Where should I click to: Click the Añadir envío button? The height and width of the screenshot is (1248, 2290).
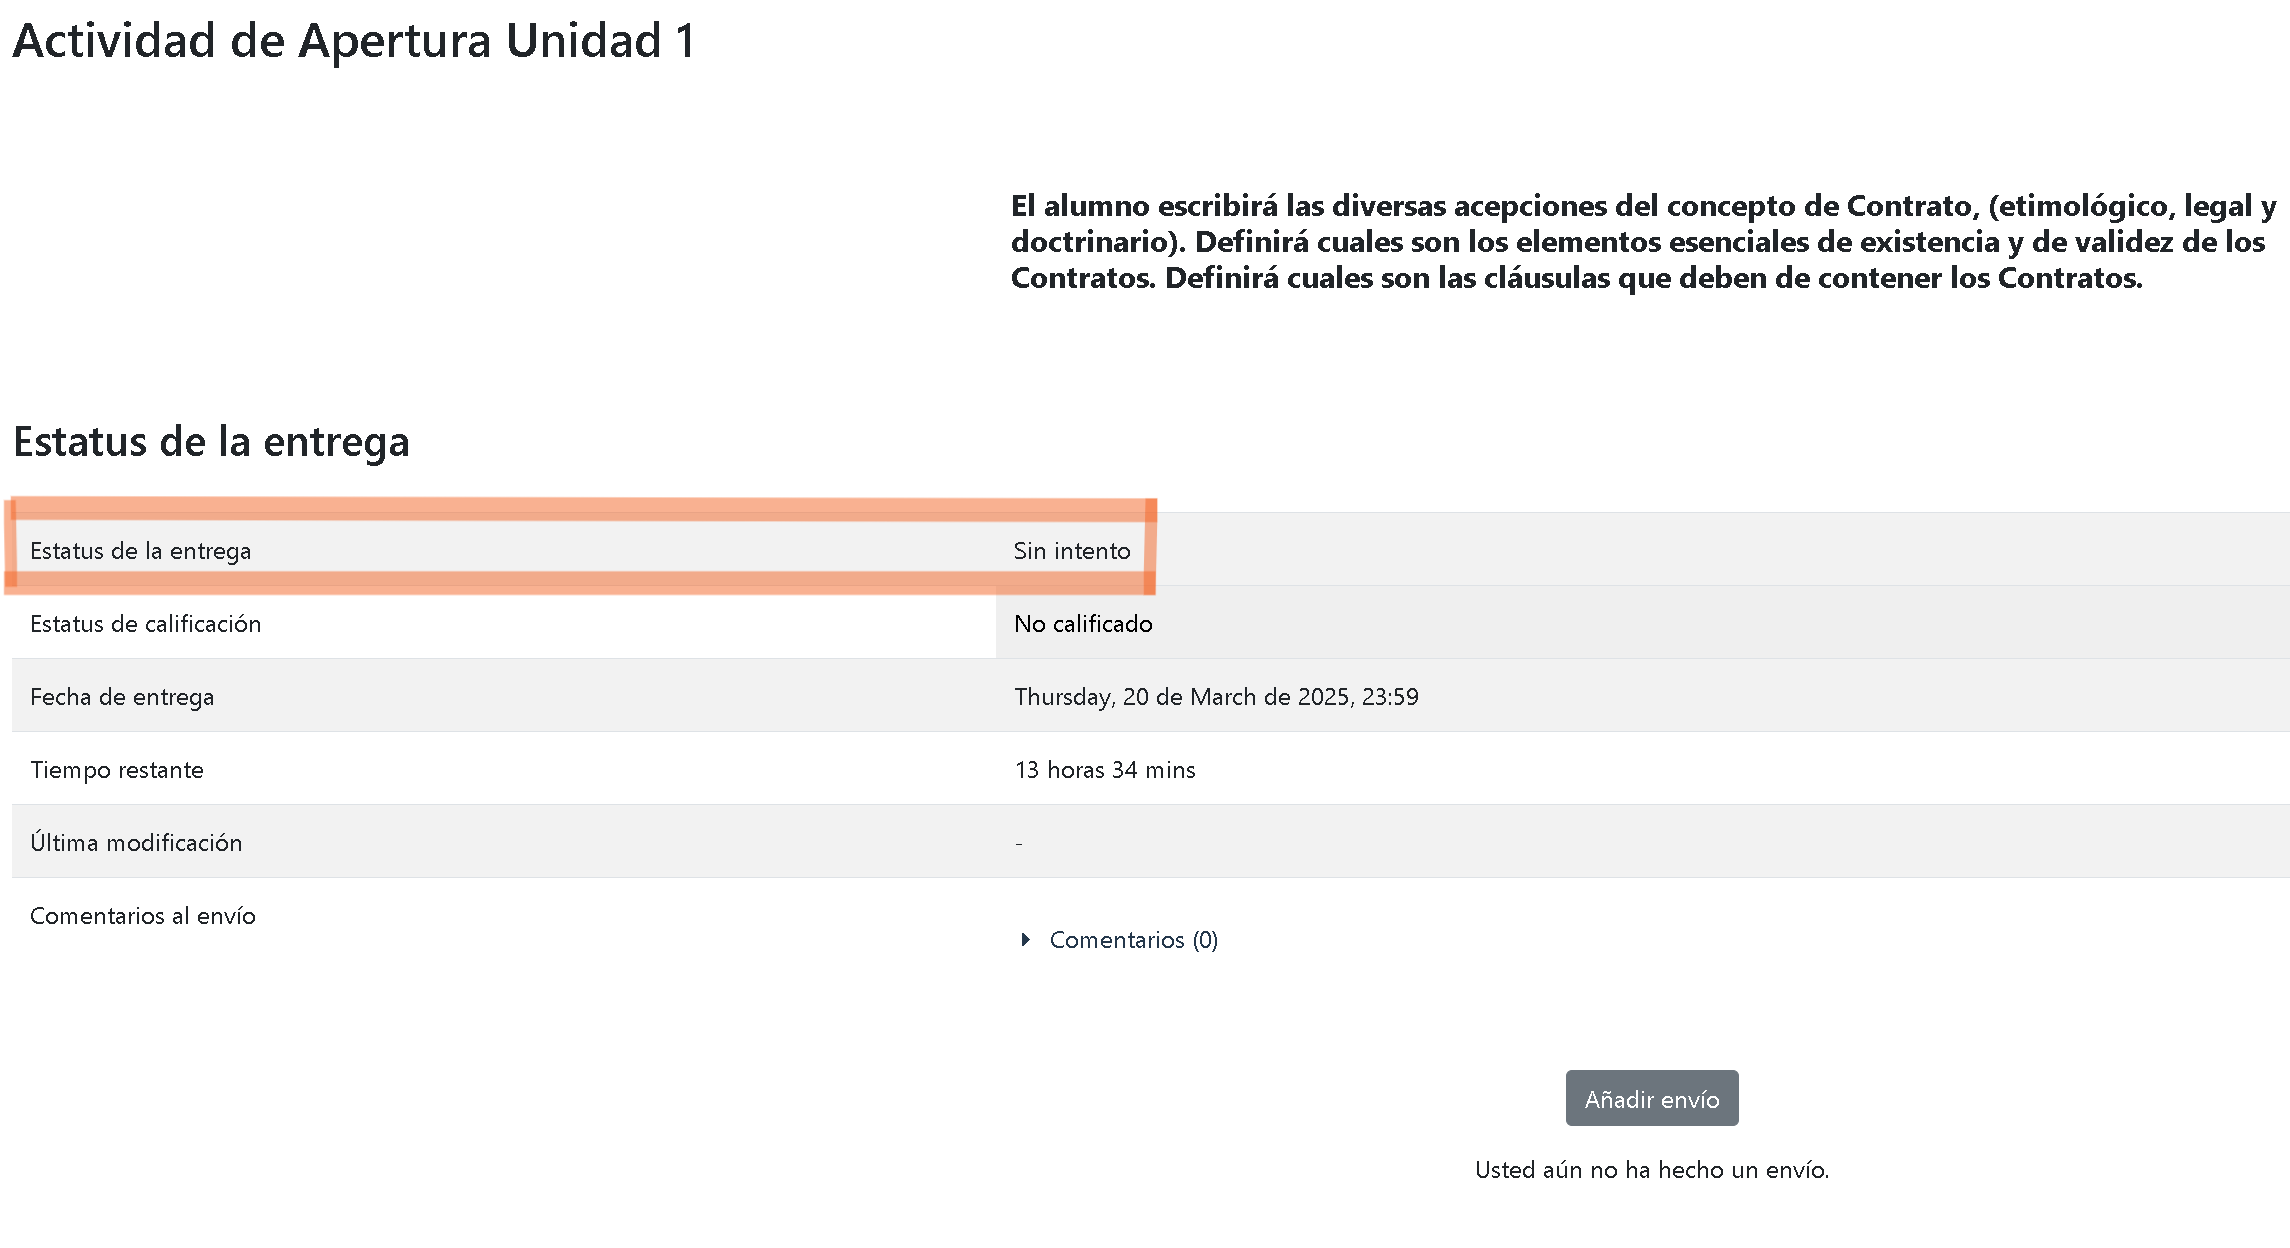coord(1652,1098)
